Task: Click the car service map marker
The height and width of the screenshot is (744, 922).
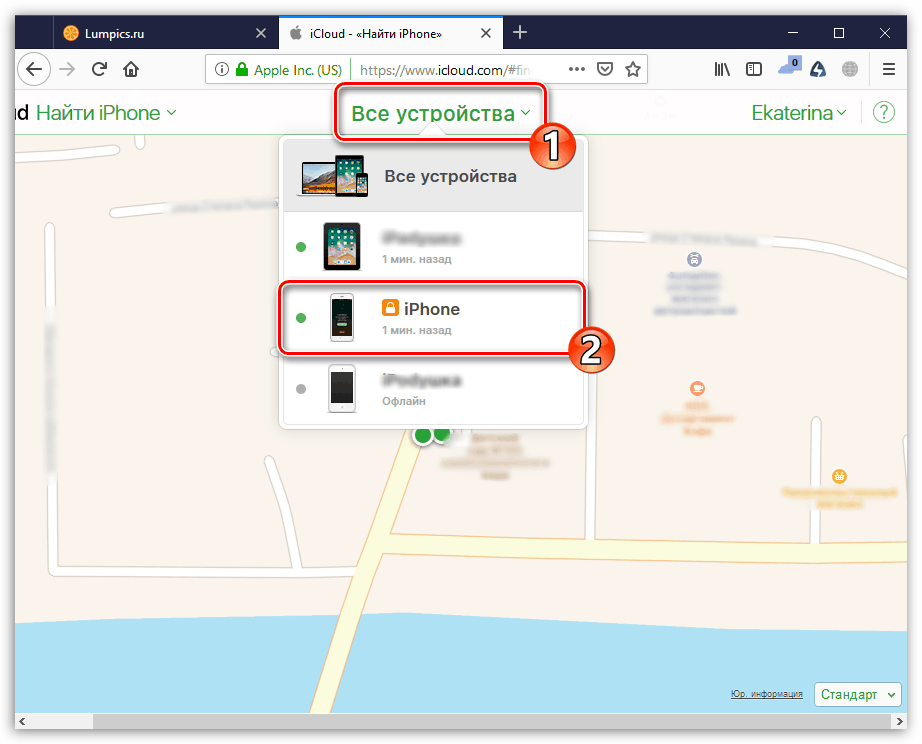Action: (x=694, y=259)
